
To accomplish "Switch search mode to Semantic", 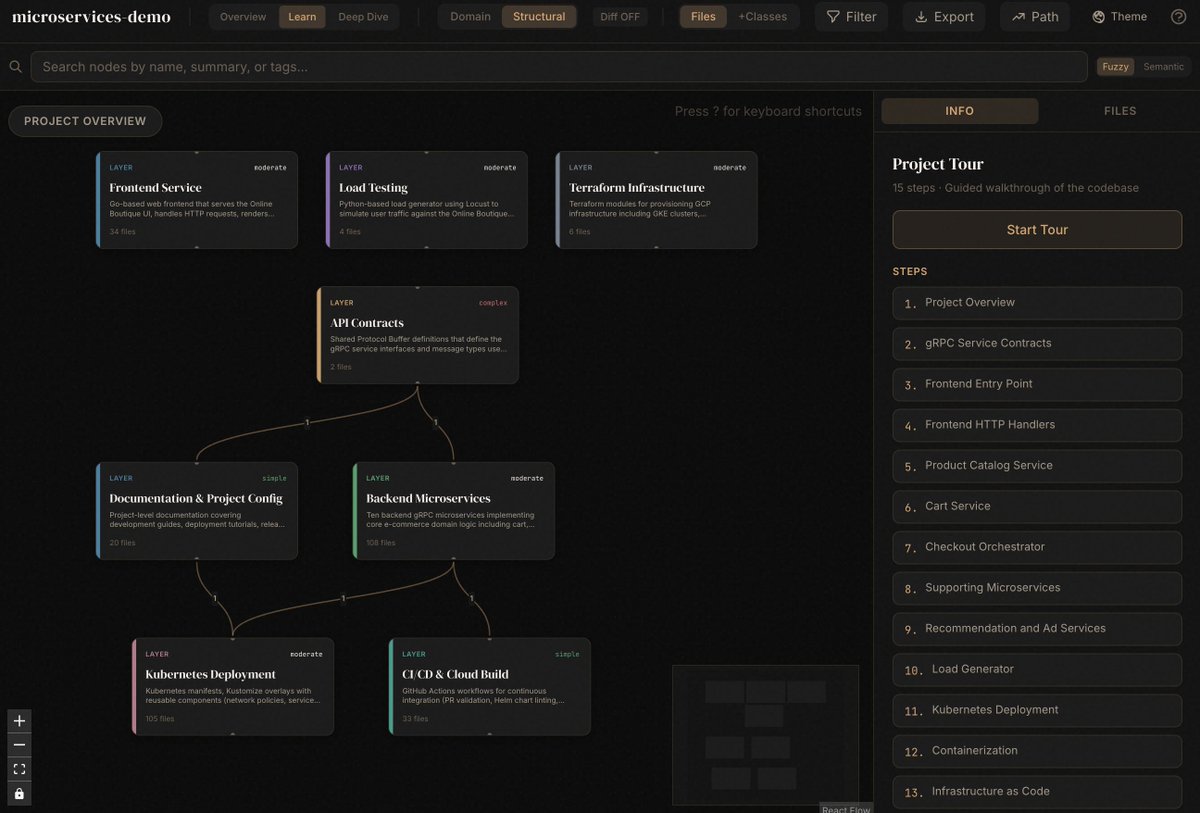I will (1164, 67).
